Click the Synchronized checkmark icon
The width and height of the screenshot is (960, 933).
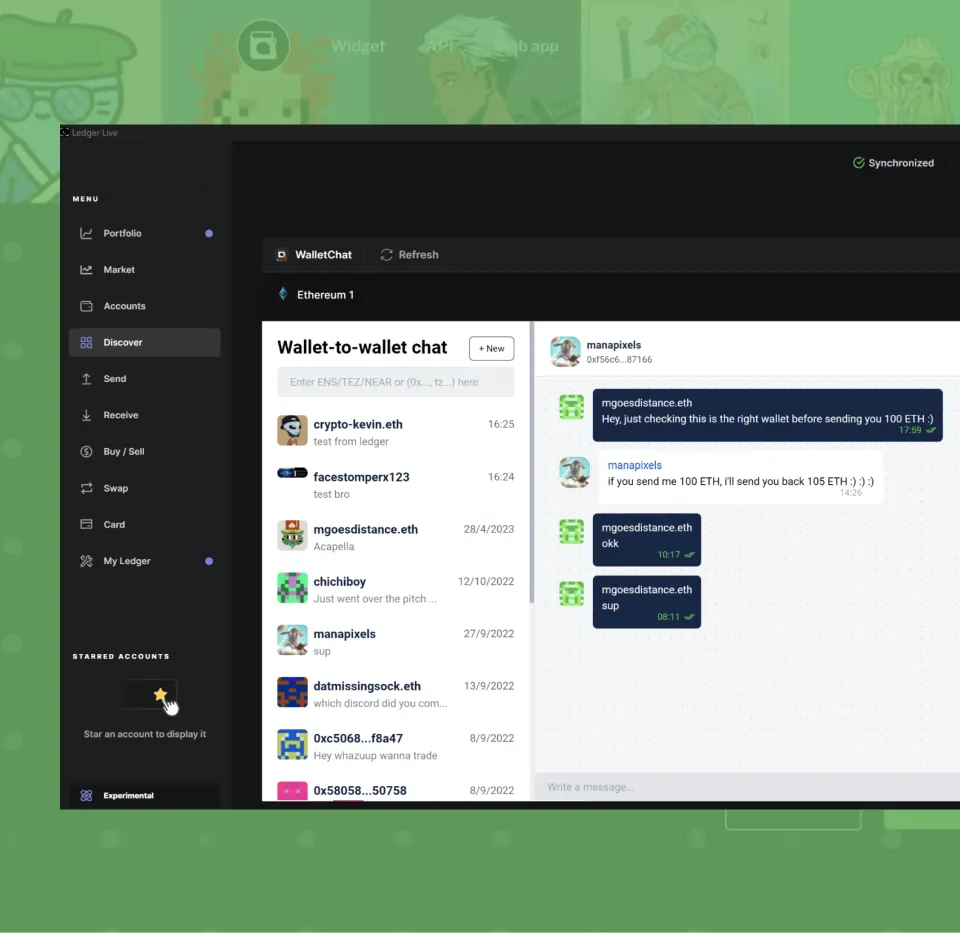858,163
